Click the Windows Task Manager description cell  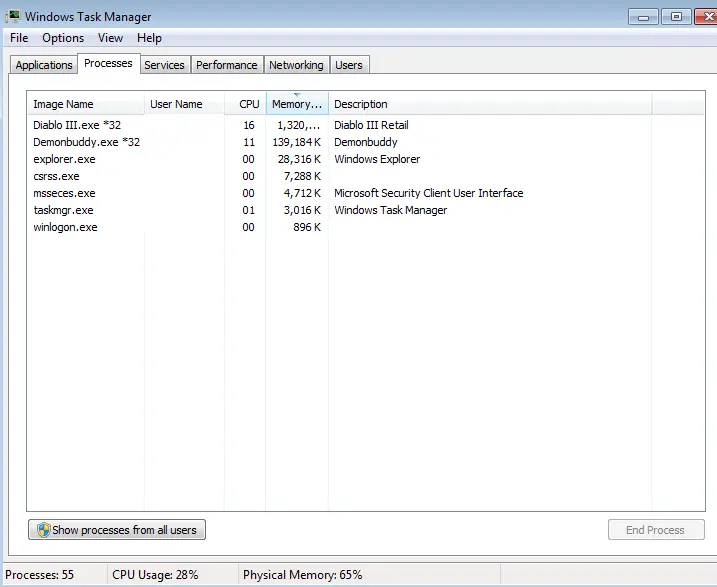tap(391, 210)
